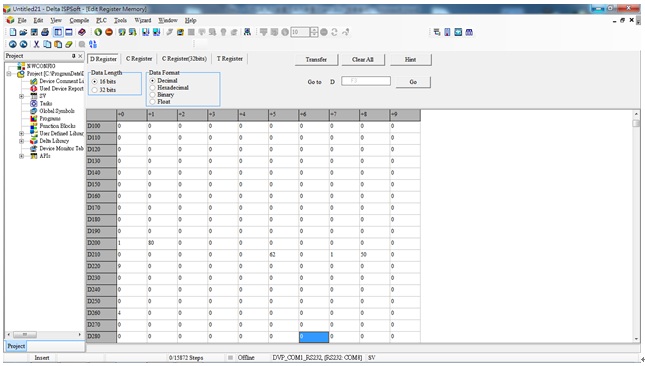Click the Paste clipboard icon

(58, 44)
